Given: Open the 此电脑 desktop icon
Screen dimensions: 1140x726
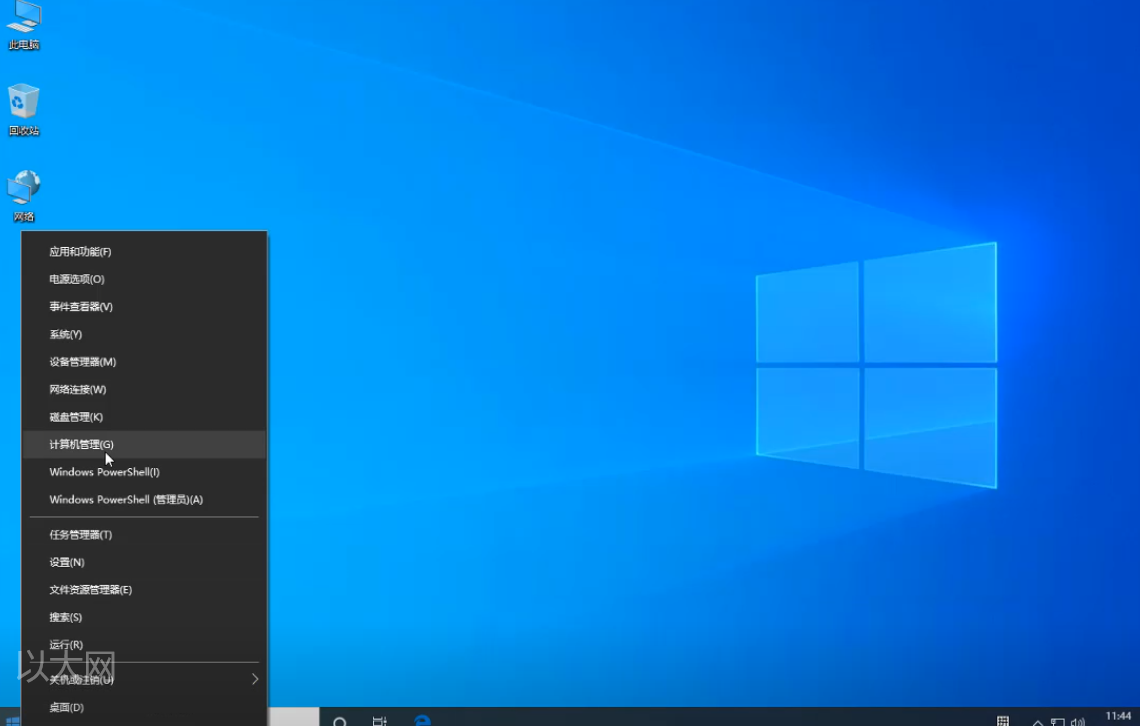Looking at the screenshot, I should pyautogui.click(x=23, y=25).
